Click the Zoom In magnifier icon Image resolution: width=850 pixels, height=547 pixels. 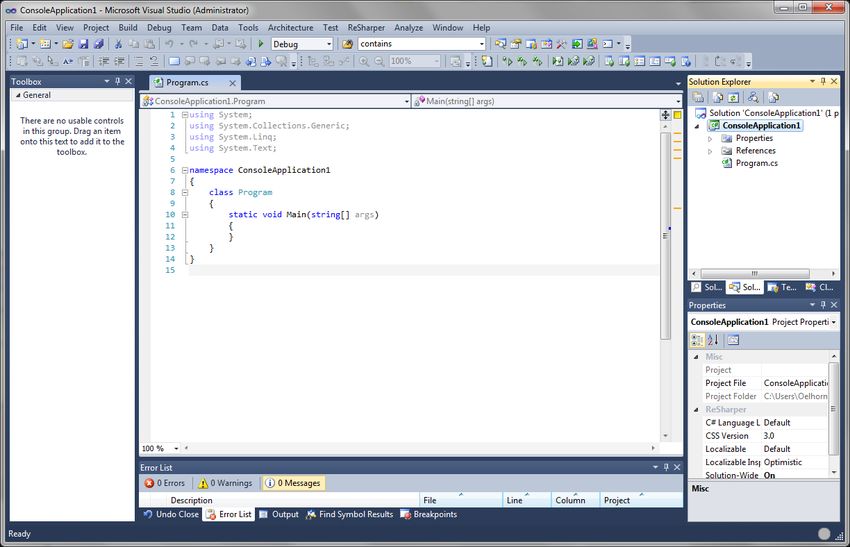[x=364, y=61]
